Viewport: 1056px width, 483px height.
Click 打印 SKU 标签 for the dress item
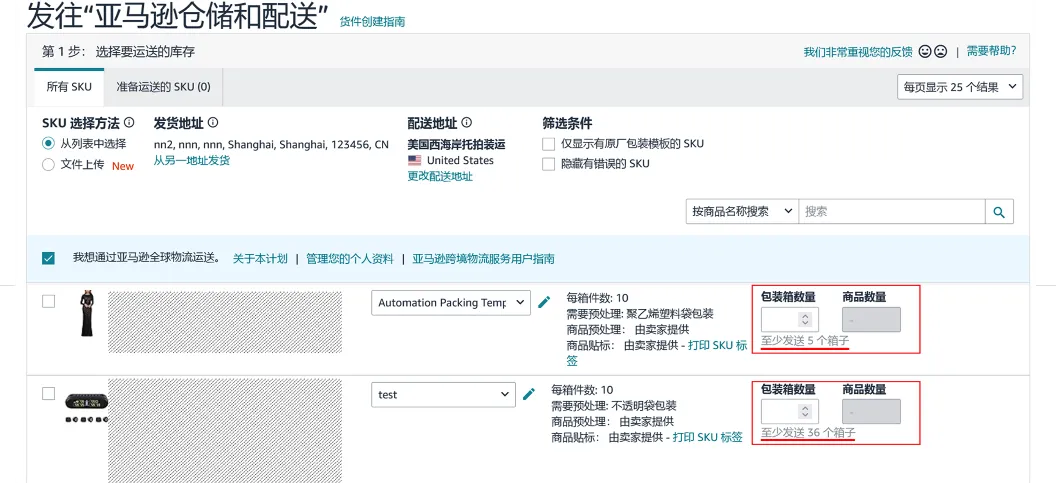click(717, 346)
